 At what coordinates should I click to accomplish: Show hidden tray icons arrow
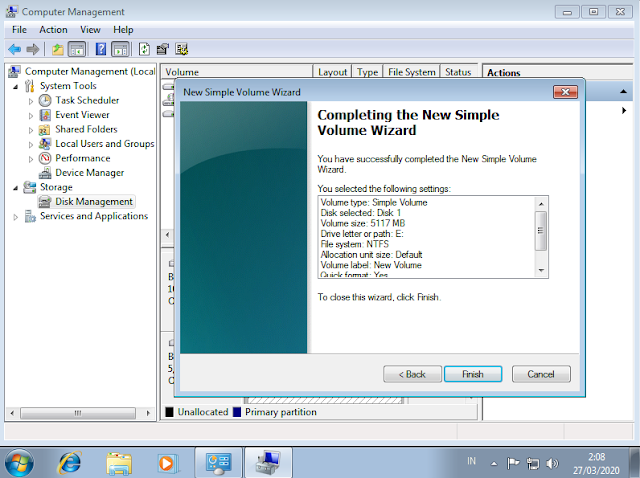click(494, 464)
